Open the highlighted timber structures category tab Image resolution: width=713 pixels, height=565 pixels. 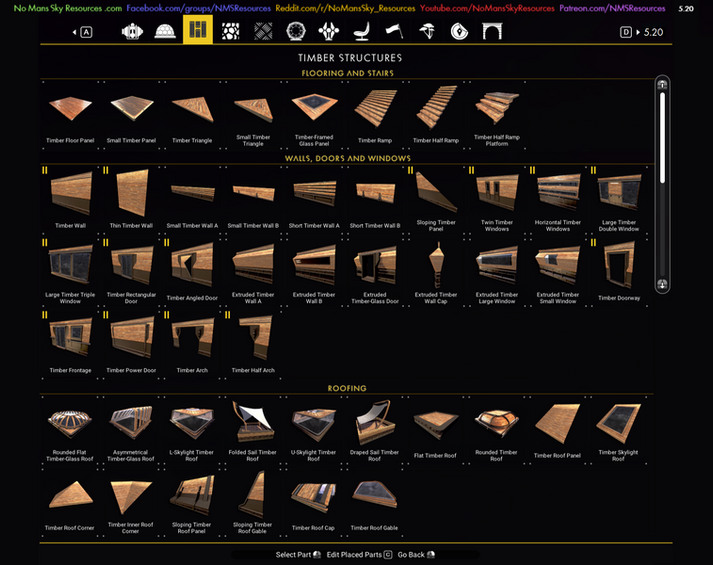[198, 30]
